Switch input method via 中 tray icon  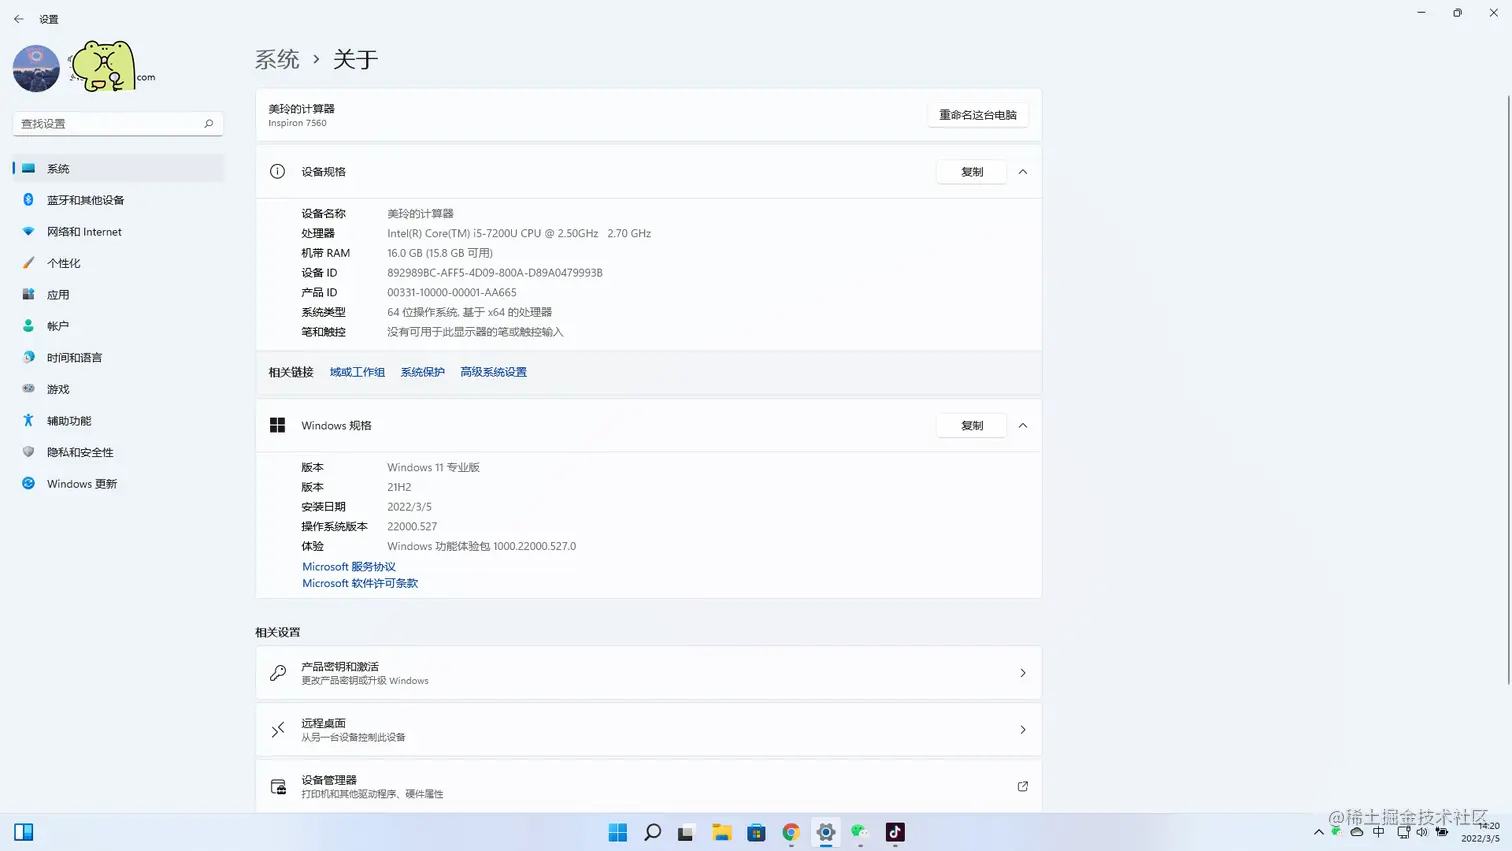1379,832
